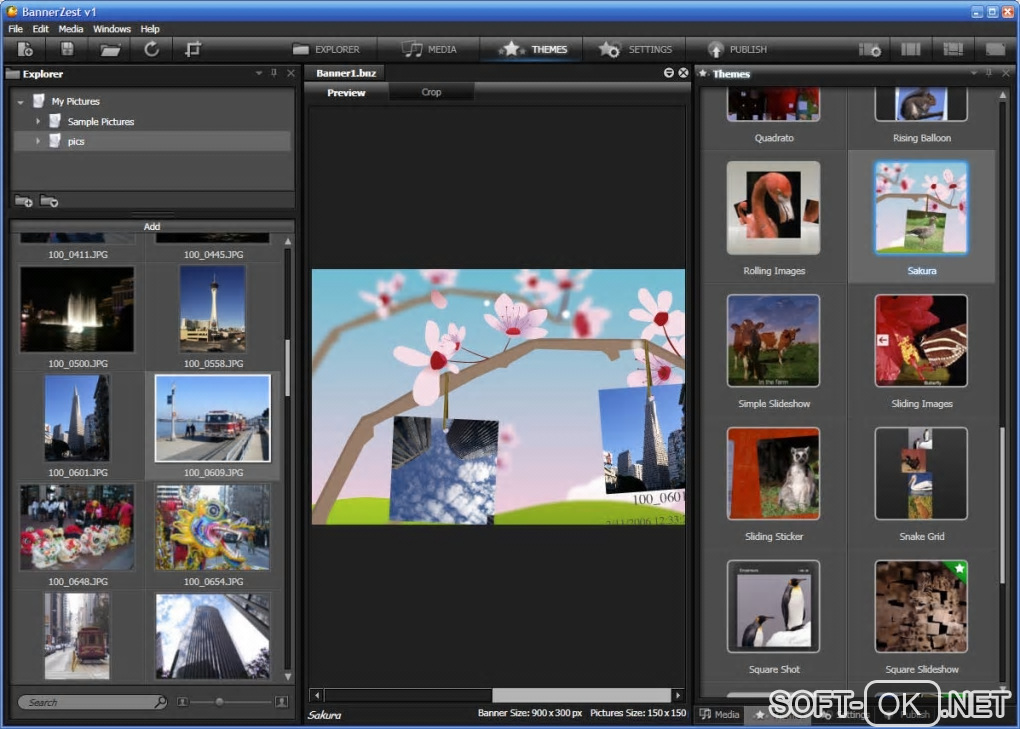The width and height of the screenshot is (1020, 729).
Task: Click the Save icon in toolbar
Action: pyautogui.click(x=67, y=49)
